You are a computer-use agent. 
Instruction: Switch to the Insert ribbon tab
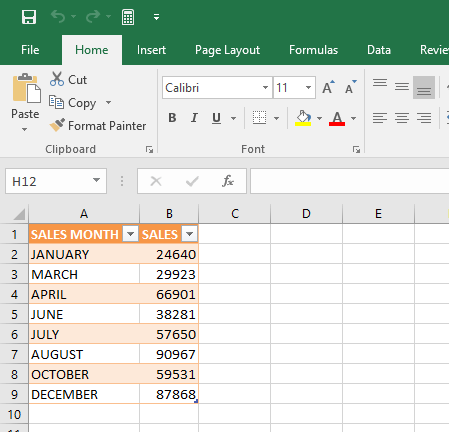(x=151, y=50)
